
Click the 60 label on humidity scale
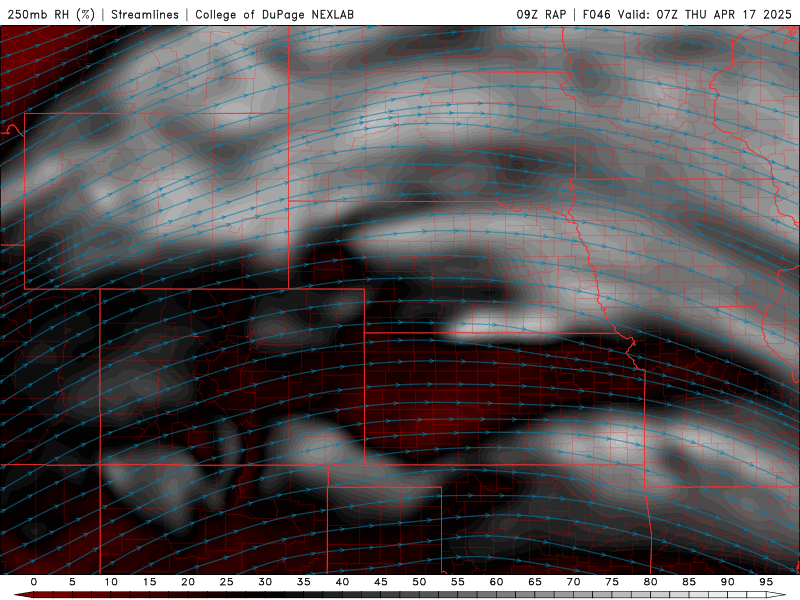click(x=496, y=582)
